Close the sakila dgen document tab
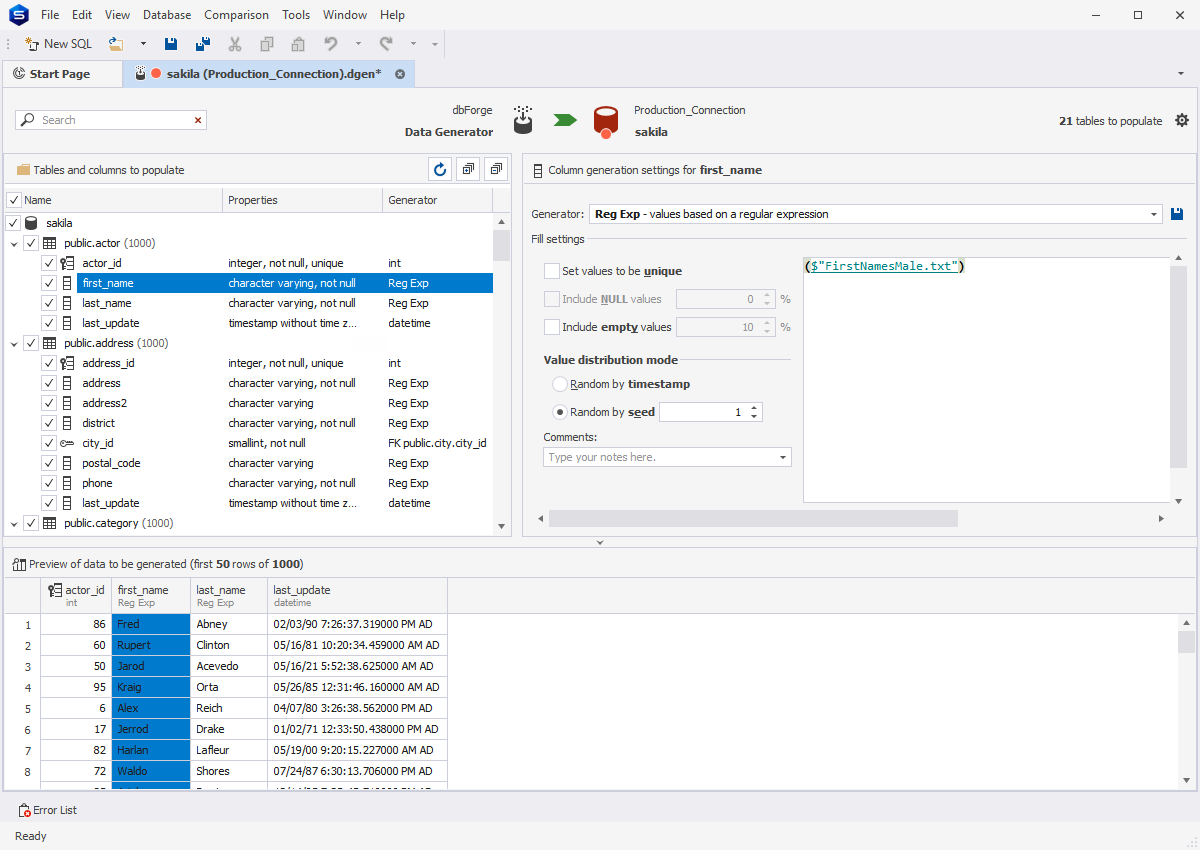Screen dimensions: 1200x850 point(400,74)
